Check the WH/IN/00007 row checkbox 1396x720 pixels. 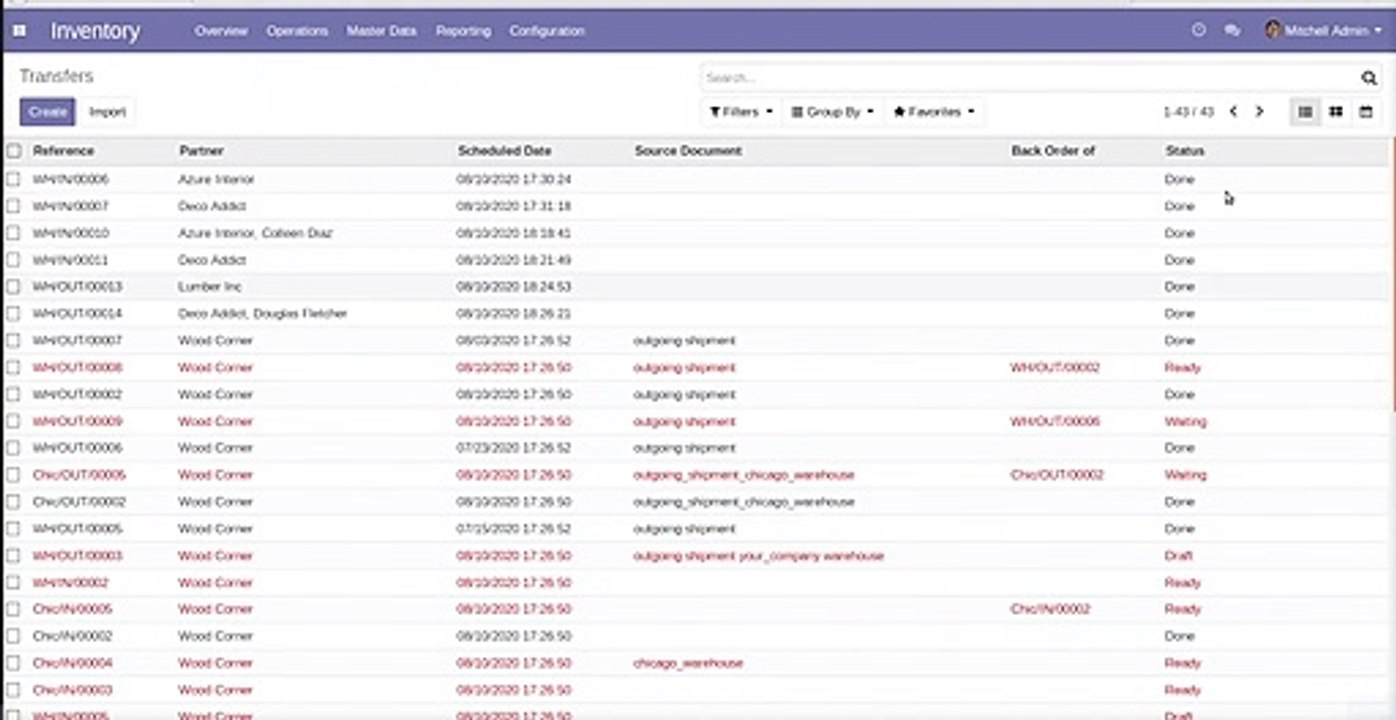13,206
